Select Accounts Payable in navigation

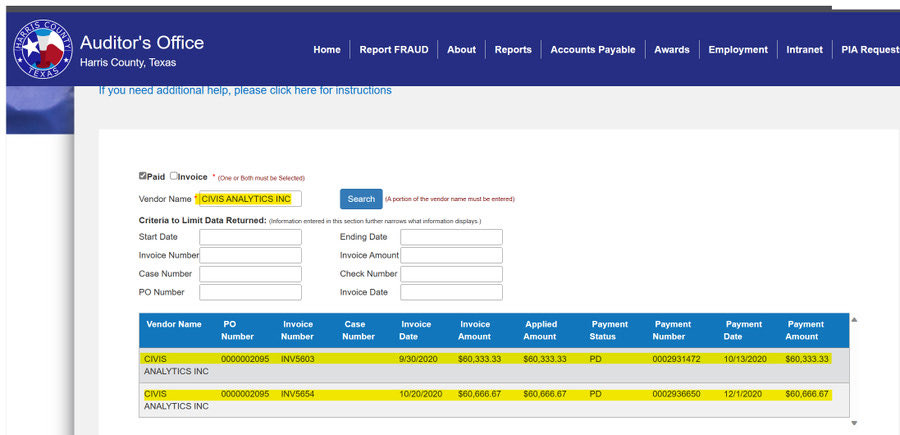[x=593, y=50]
